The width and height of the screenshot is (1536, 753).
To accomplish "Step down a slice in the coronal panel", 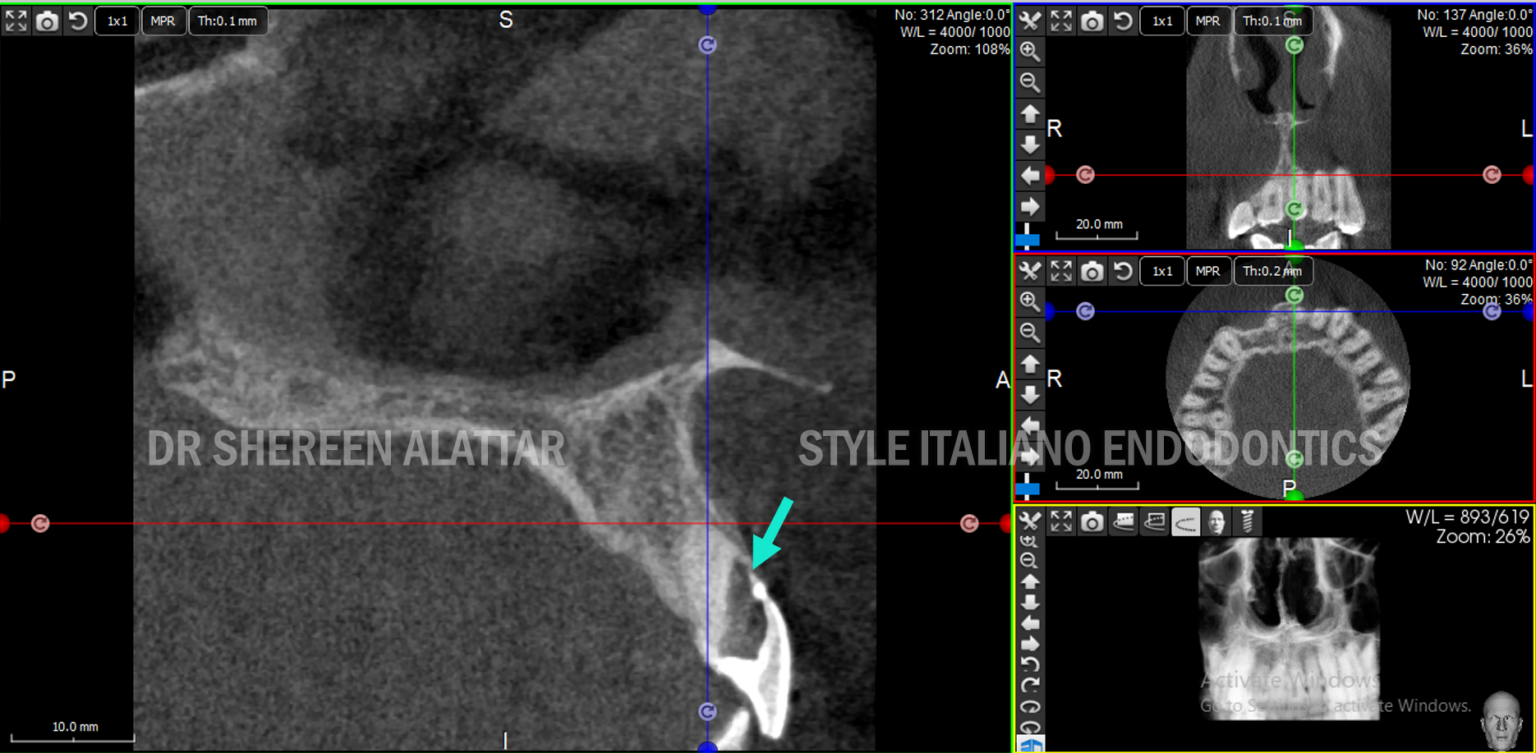I will [1030, 144].
